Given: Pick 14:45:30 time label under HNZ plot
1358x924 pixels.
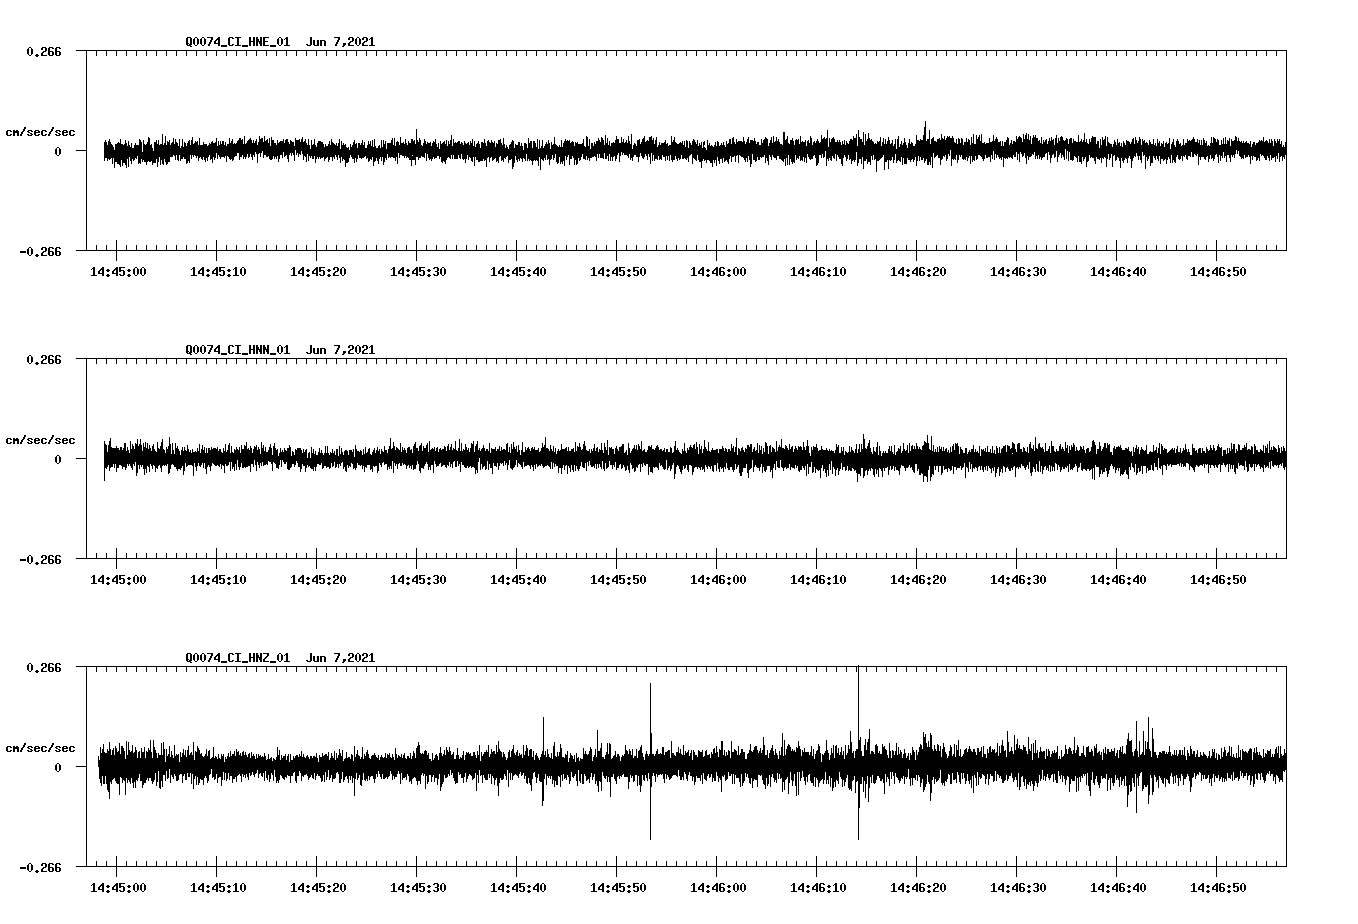Looking at the screenshot, I should click(418, 888).
